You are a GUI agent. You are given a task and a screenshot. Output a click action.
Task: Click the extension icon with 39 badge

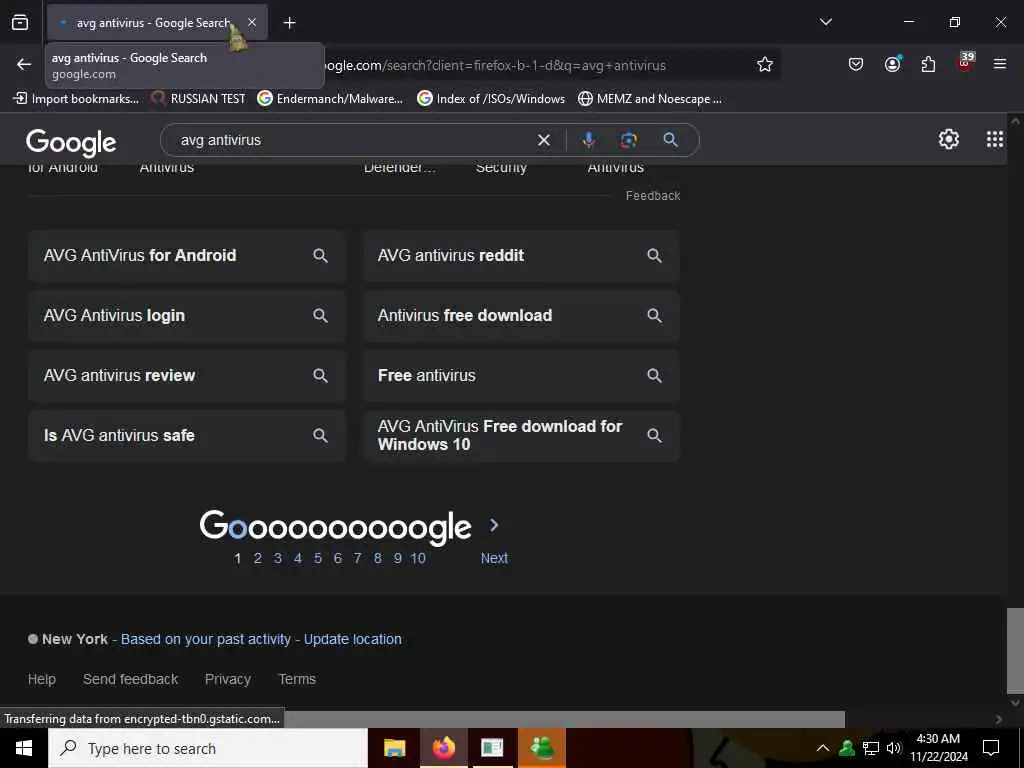[965, 63]
